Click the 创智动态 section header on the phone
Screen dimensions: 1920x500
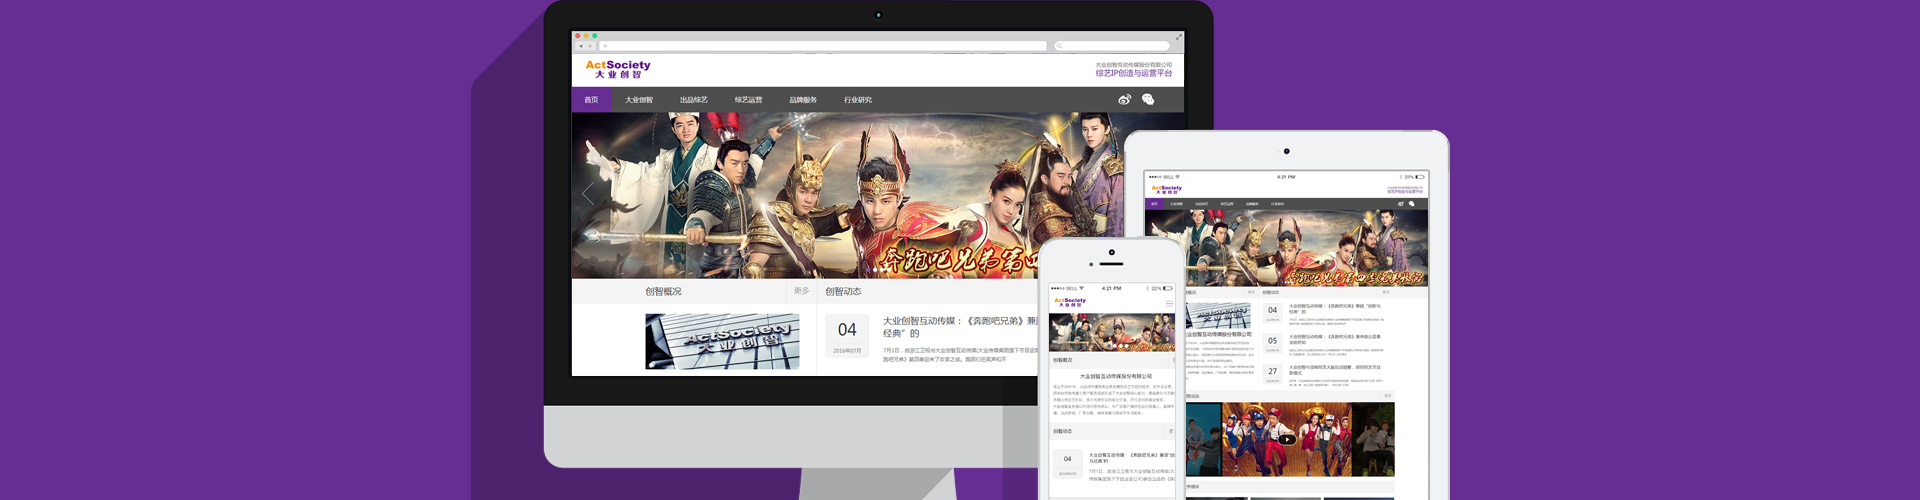point(1112,431)
